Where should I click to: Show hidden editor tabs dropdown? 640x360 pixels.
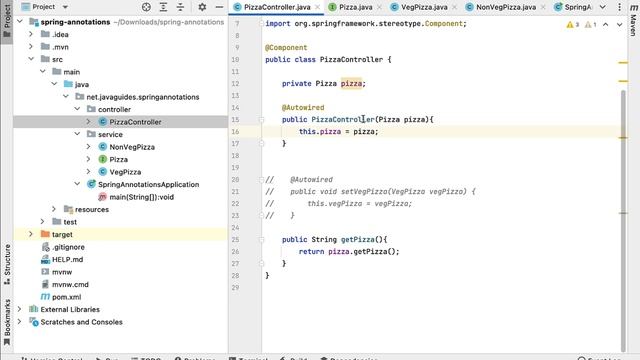point(603,7)
